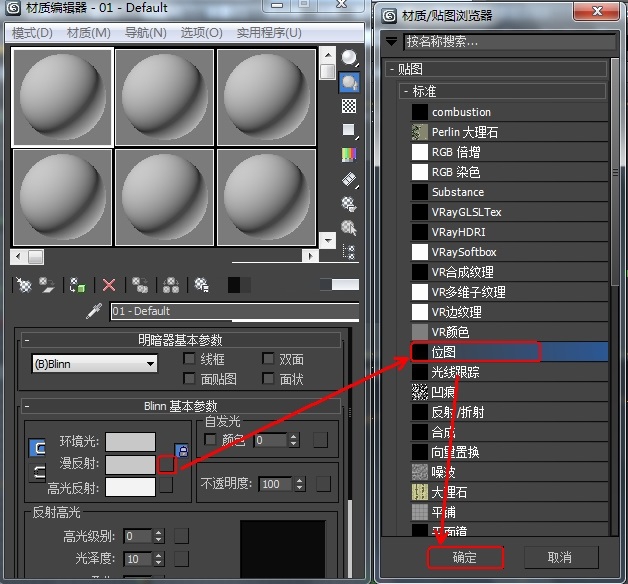Click the red X Reset Map icon
This screenshot has width=628, height=584.
click(109, 285)
